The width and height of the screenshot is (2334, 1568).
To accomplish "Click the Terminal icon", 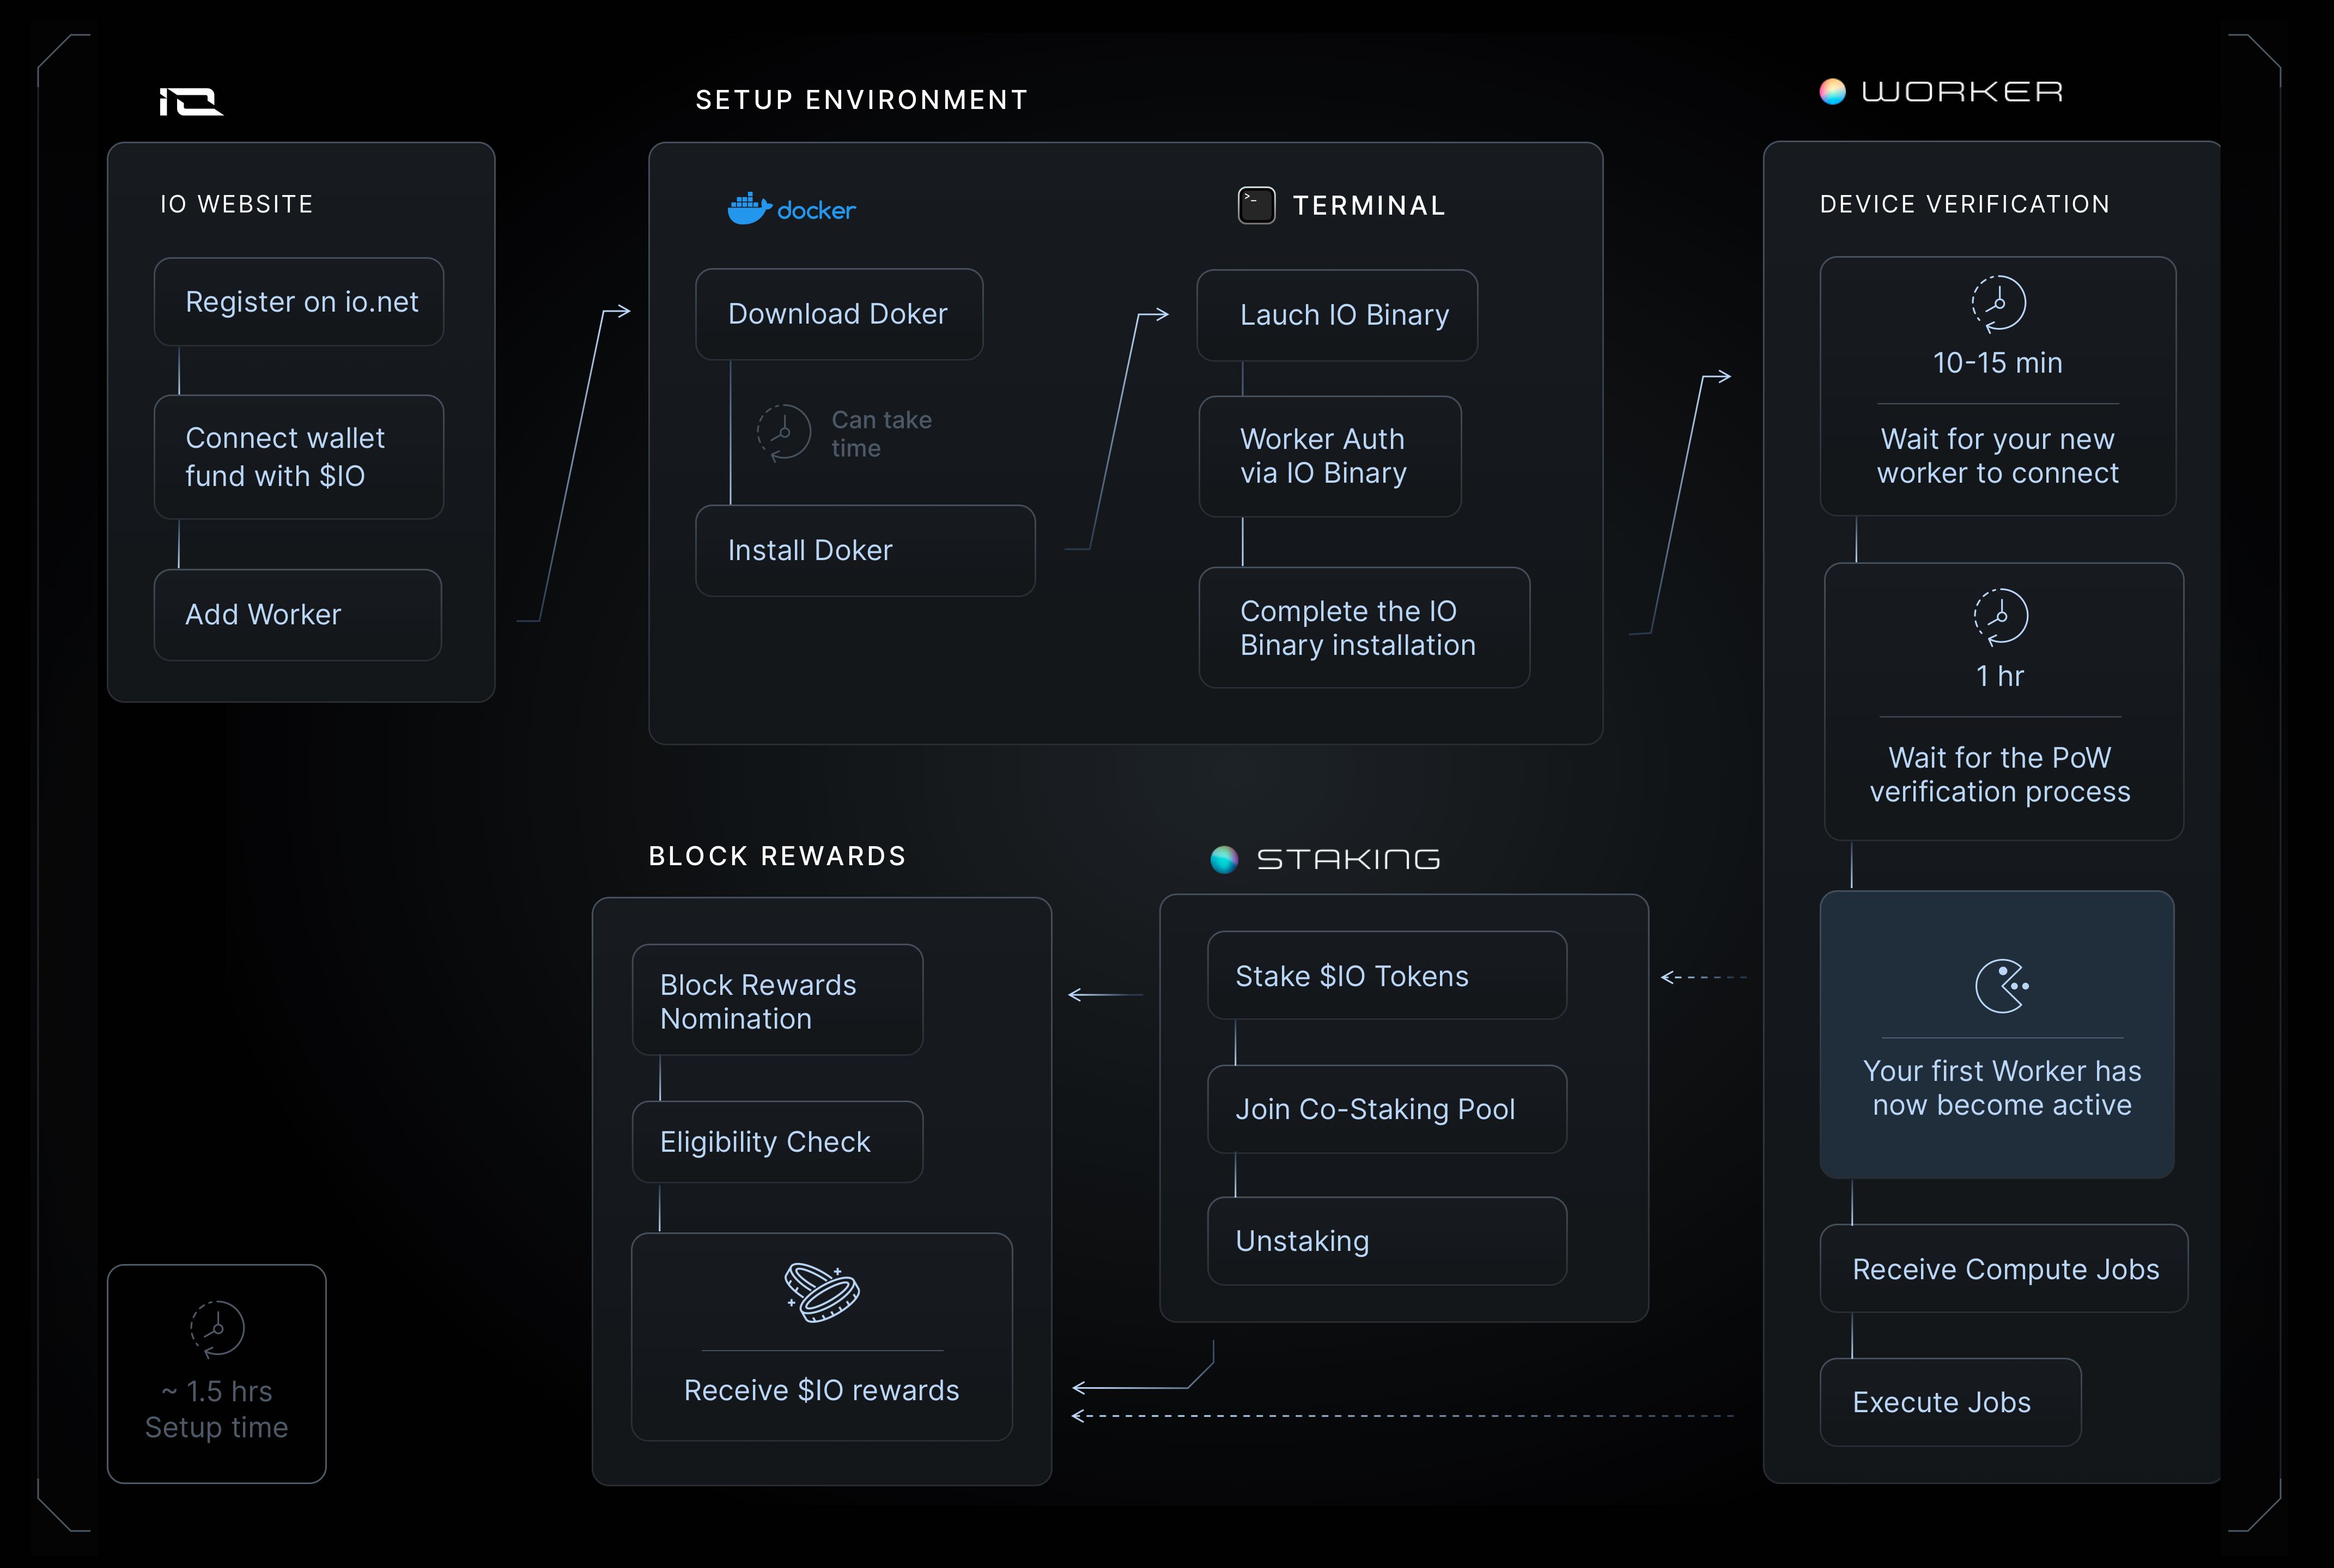I will 1256,204.
